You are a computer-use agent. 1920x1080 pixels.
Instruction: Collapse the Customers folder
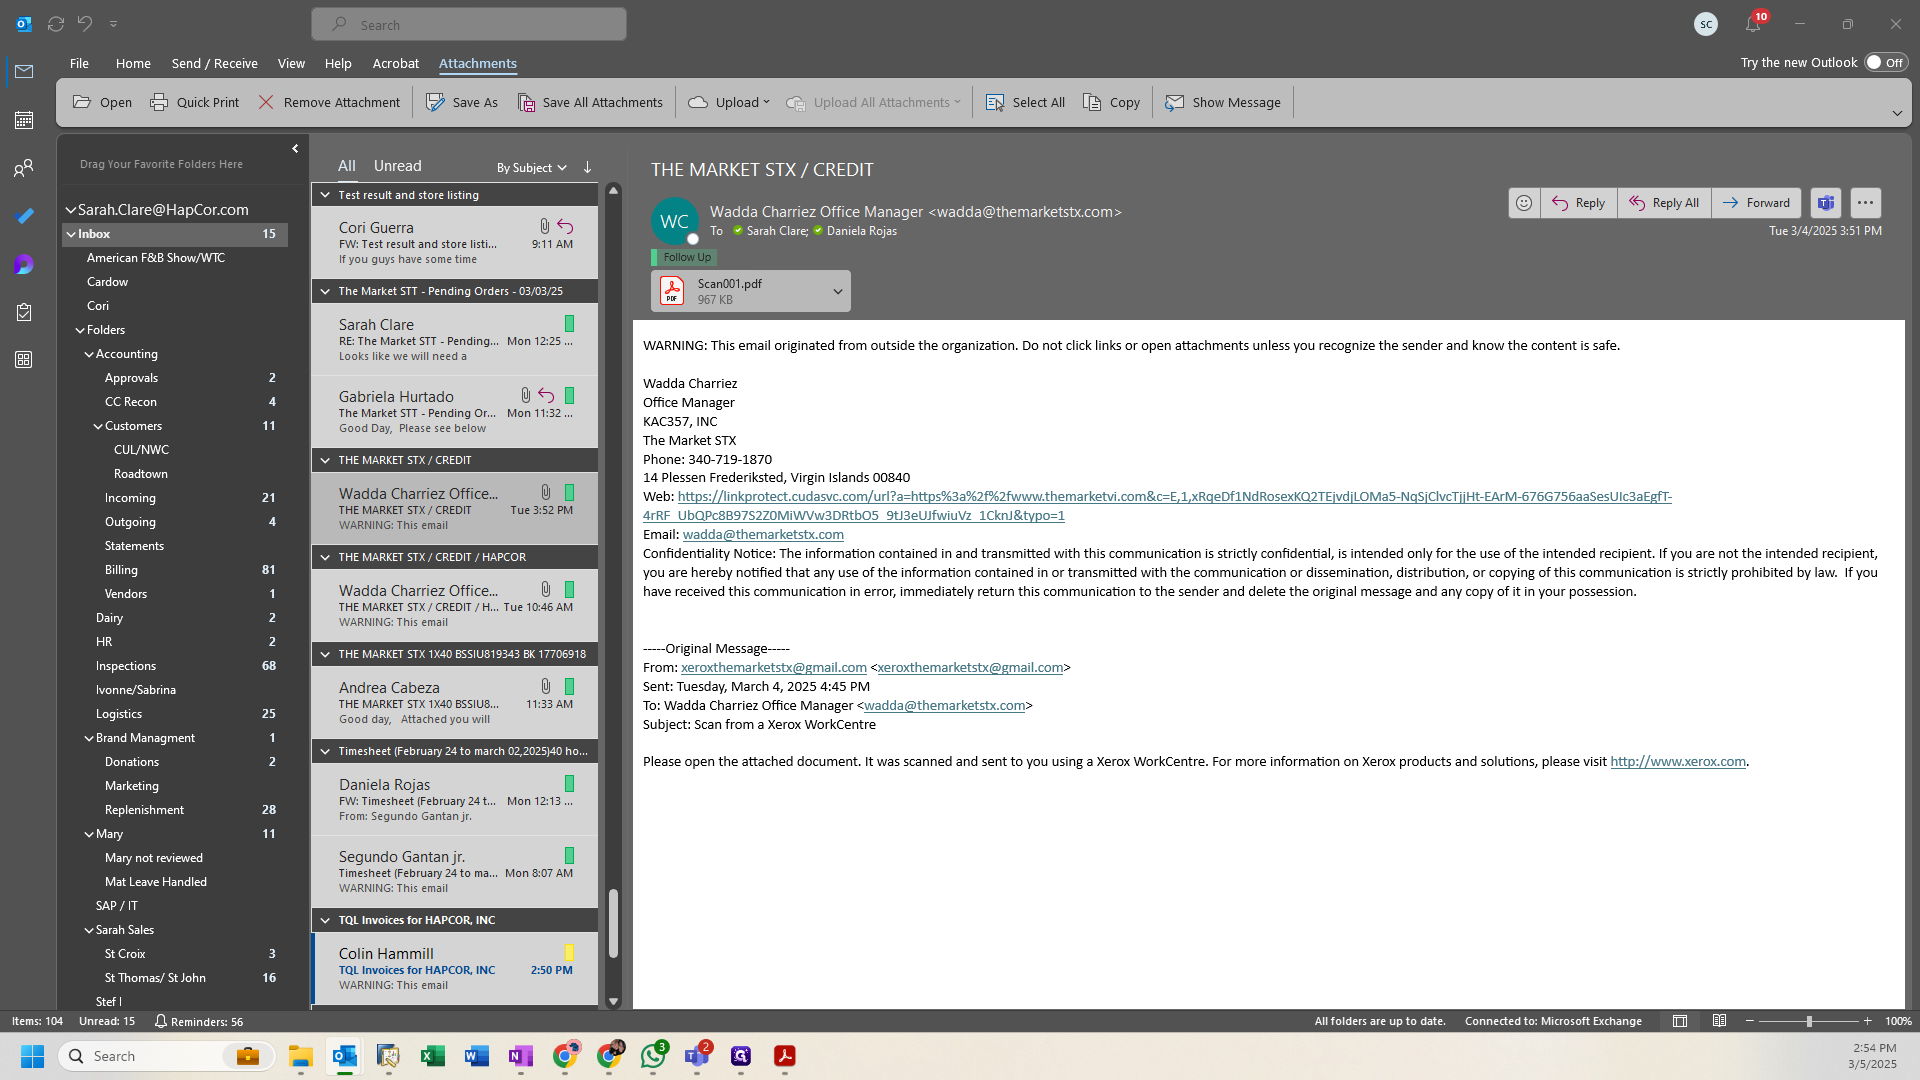(98, 426)
